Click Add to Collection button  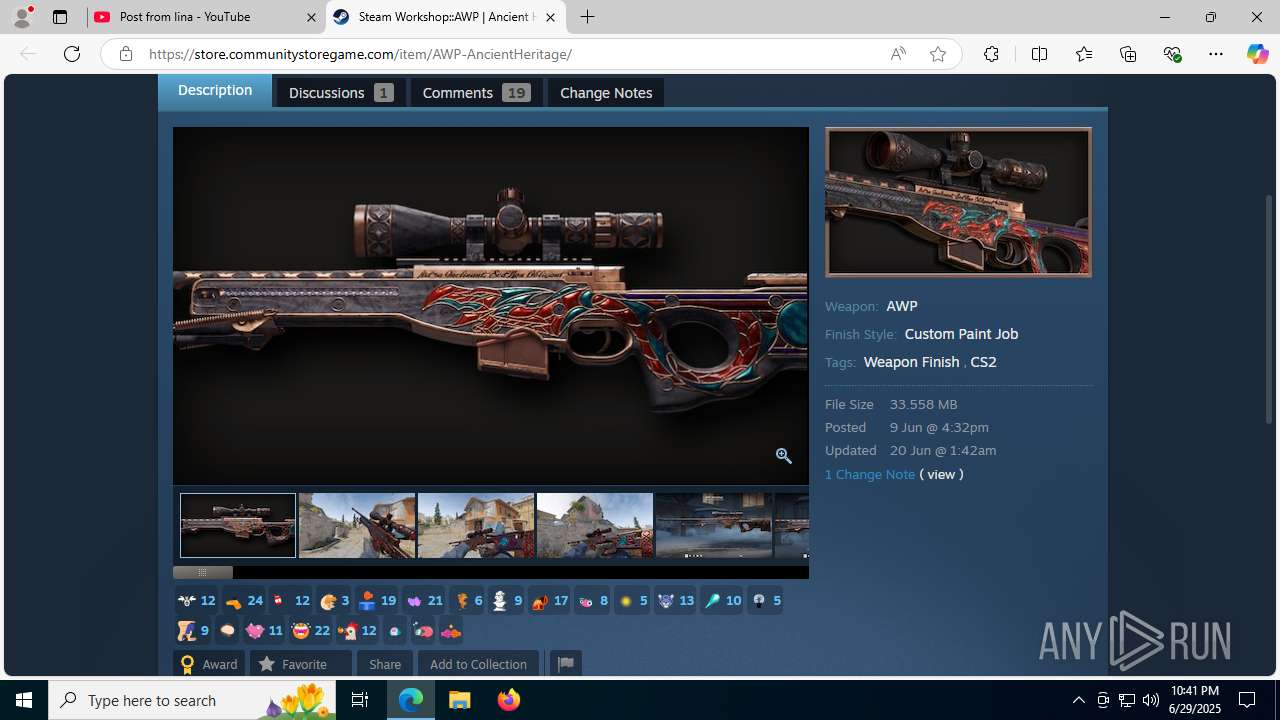pyautogui.click(x=478, y=664)
